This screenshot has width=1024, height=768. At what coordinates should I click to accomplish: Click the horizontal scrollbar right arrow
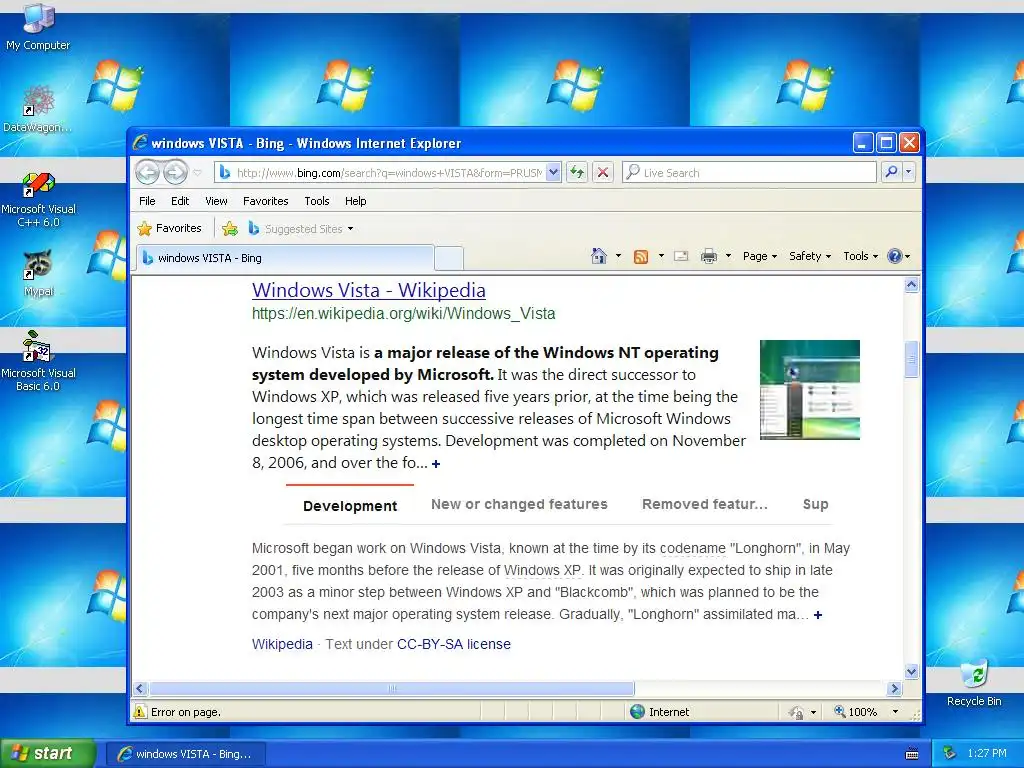(x=895, y=688)
